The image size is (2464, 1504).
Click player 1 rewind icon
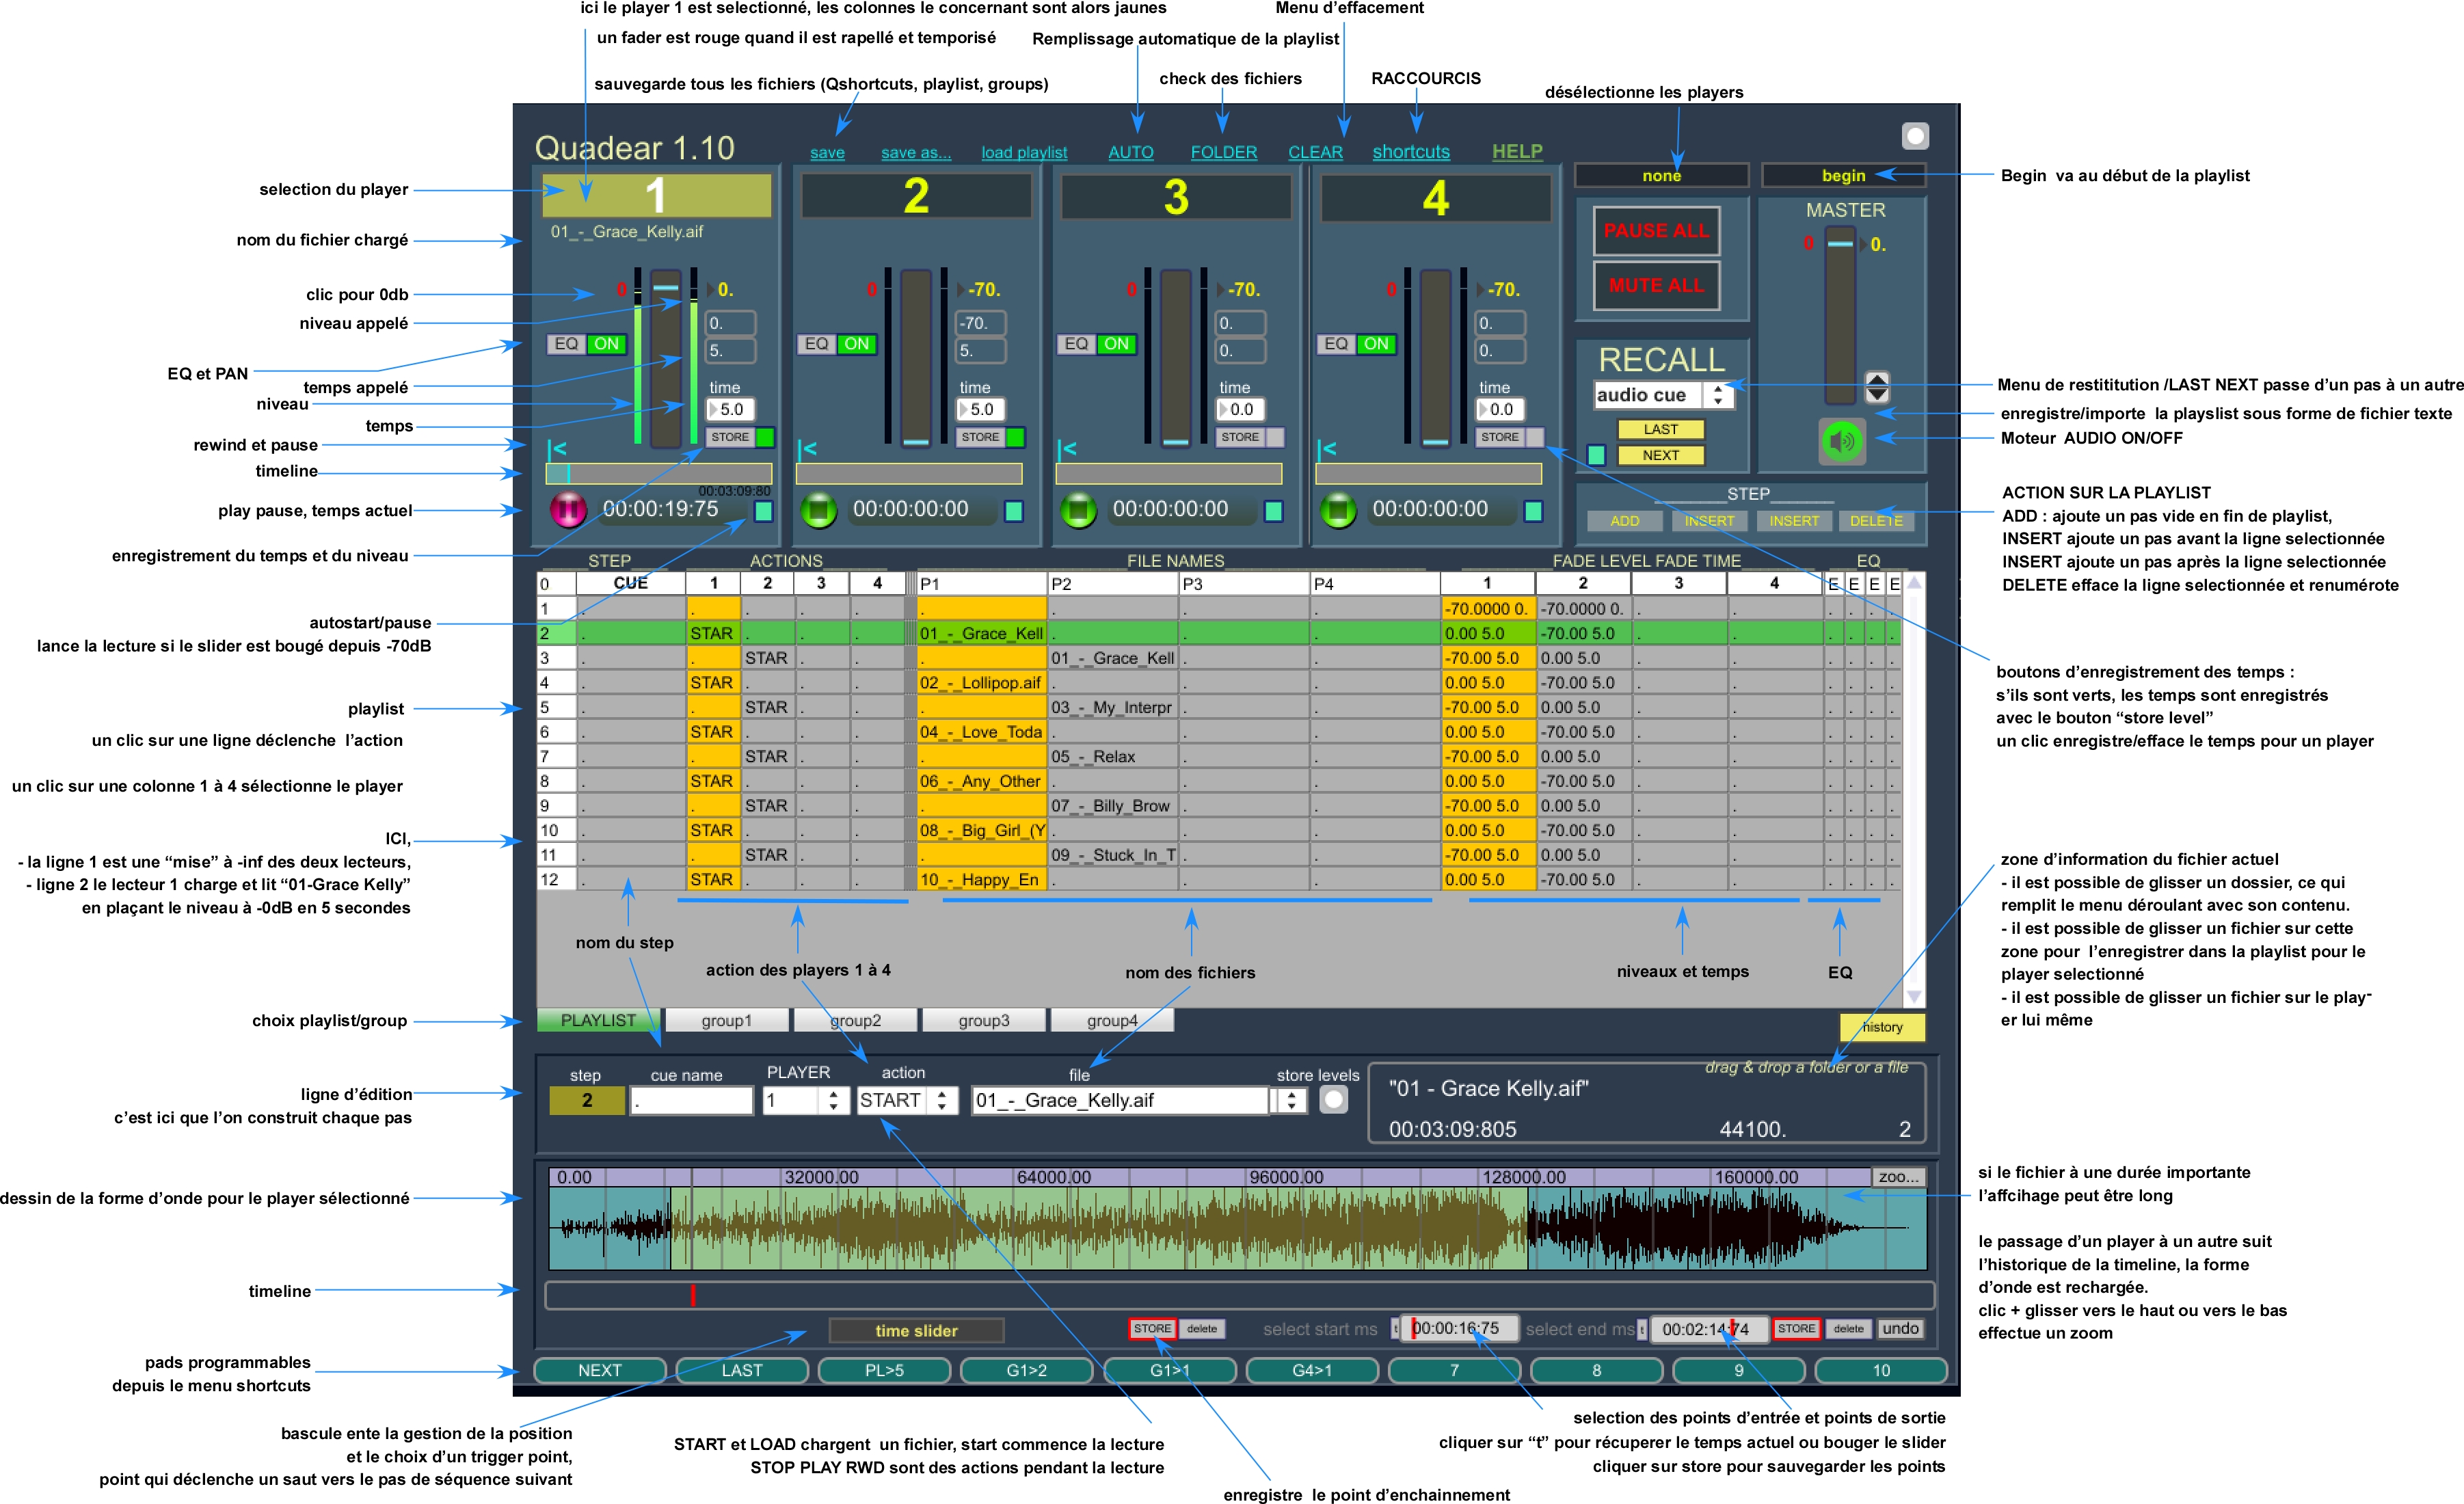[557, 449]
